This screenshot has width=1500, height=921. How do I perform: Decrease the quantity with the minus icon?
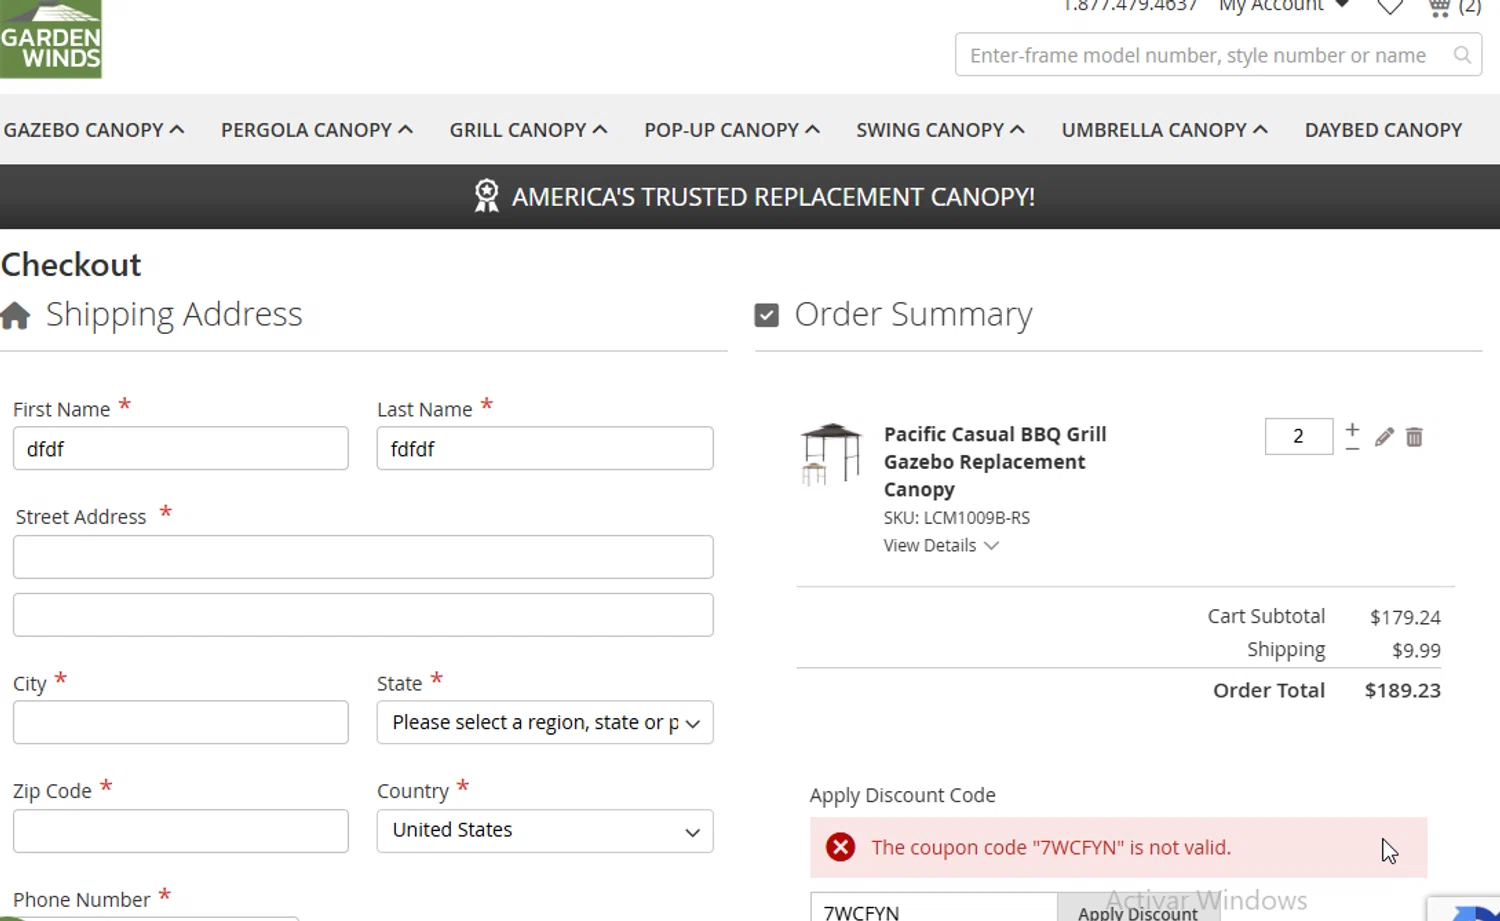coord(1352,449)
